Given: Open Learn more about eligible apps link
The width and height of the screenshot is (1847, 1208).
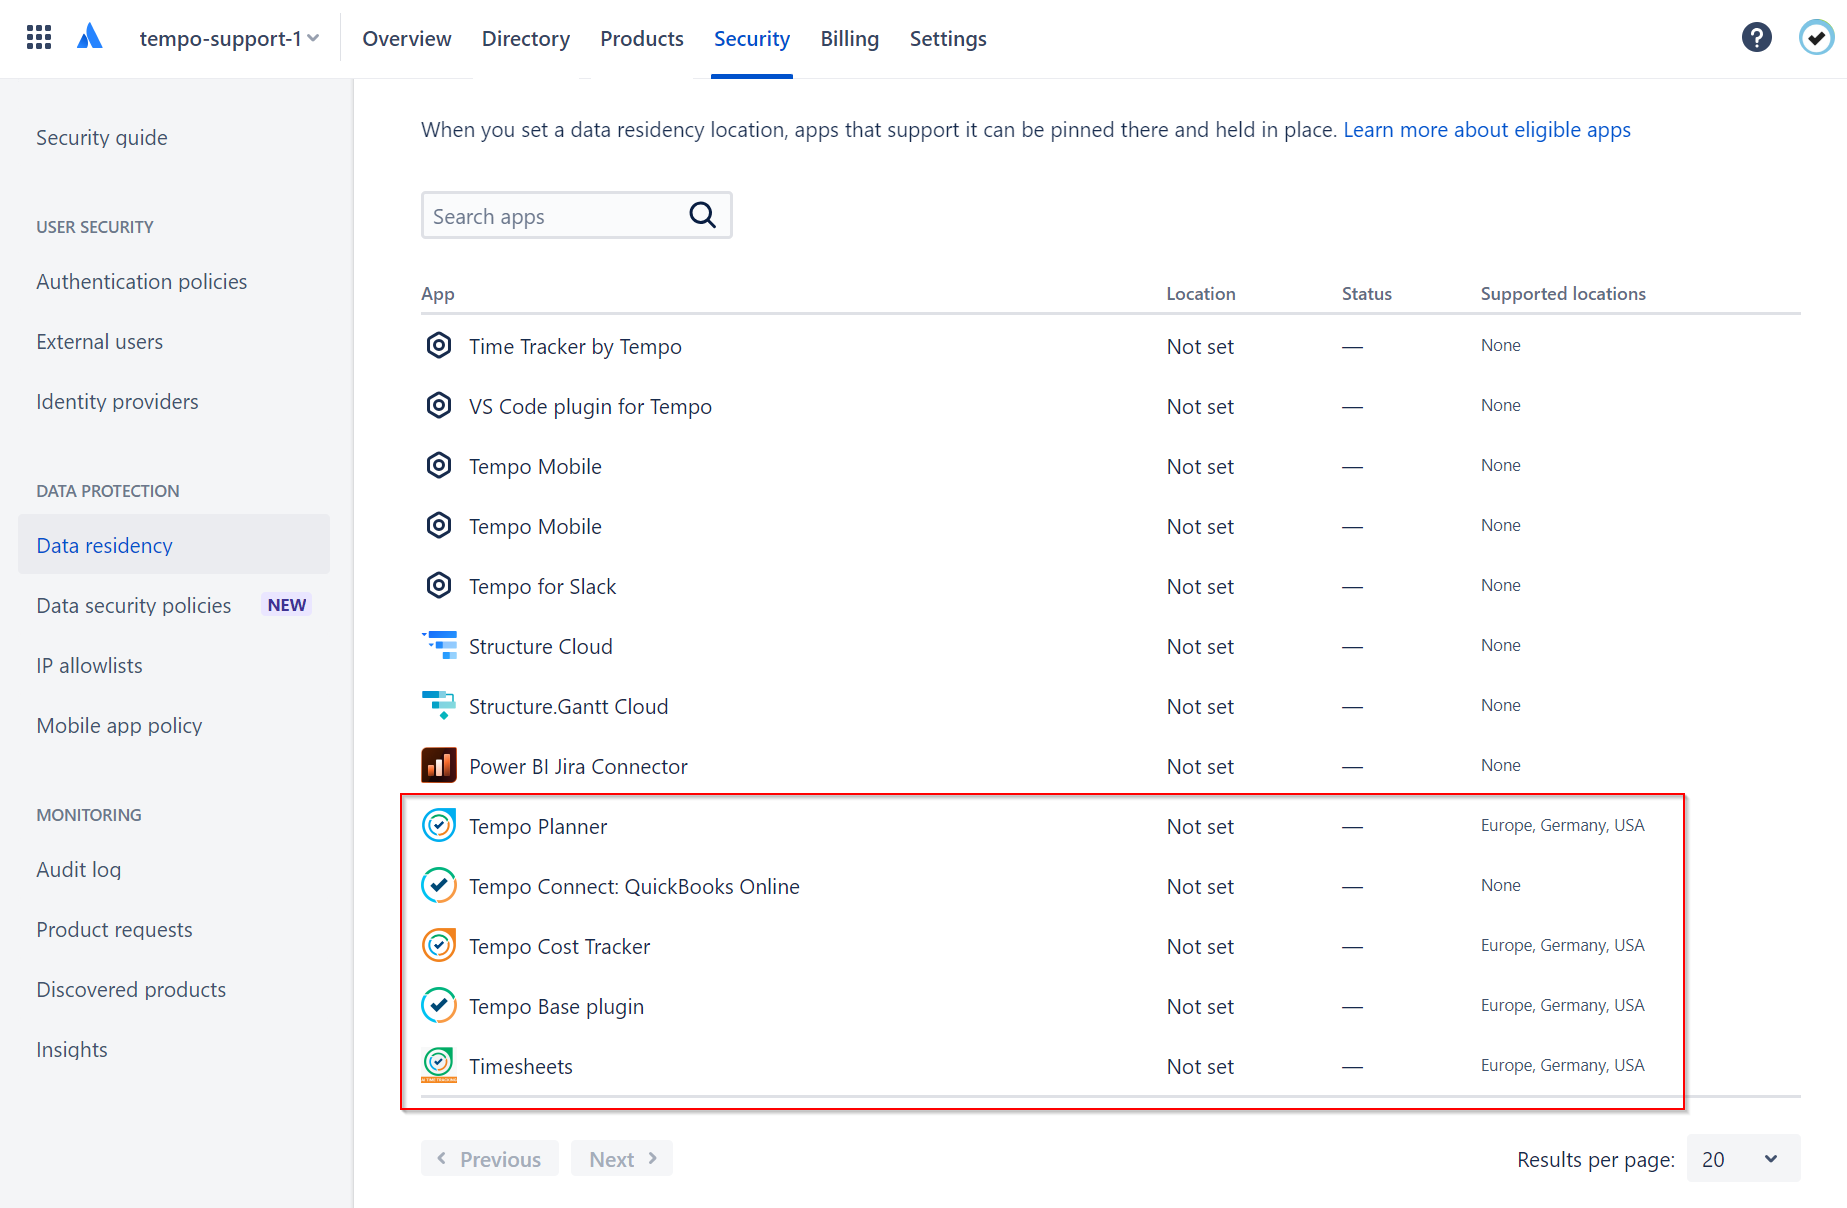Looking at the screenshot, I should pos(1486,130).
